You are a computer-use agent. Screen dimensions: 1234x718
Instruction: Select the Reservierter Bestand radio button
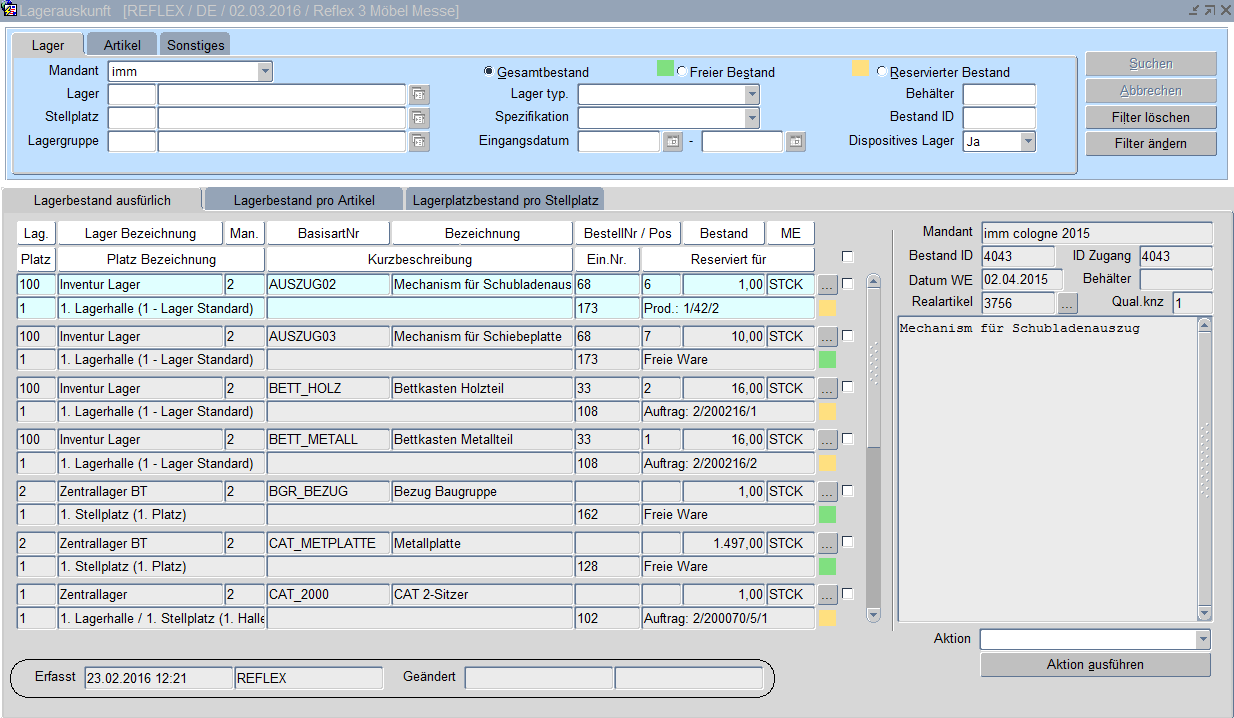882,72
